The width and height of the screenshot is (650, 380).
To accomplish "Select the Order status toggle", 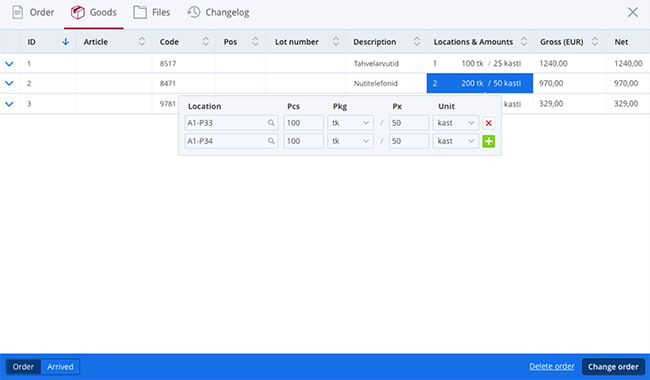I will (23, 367).
